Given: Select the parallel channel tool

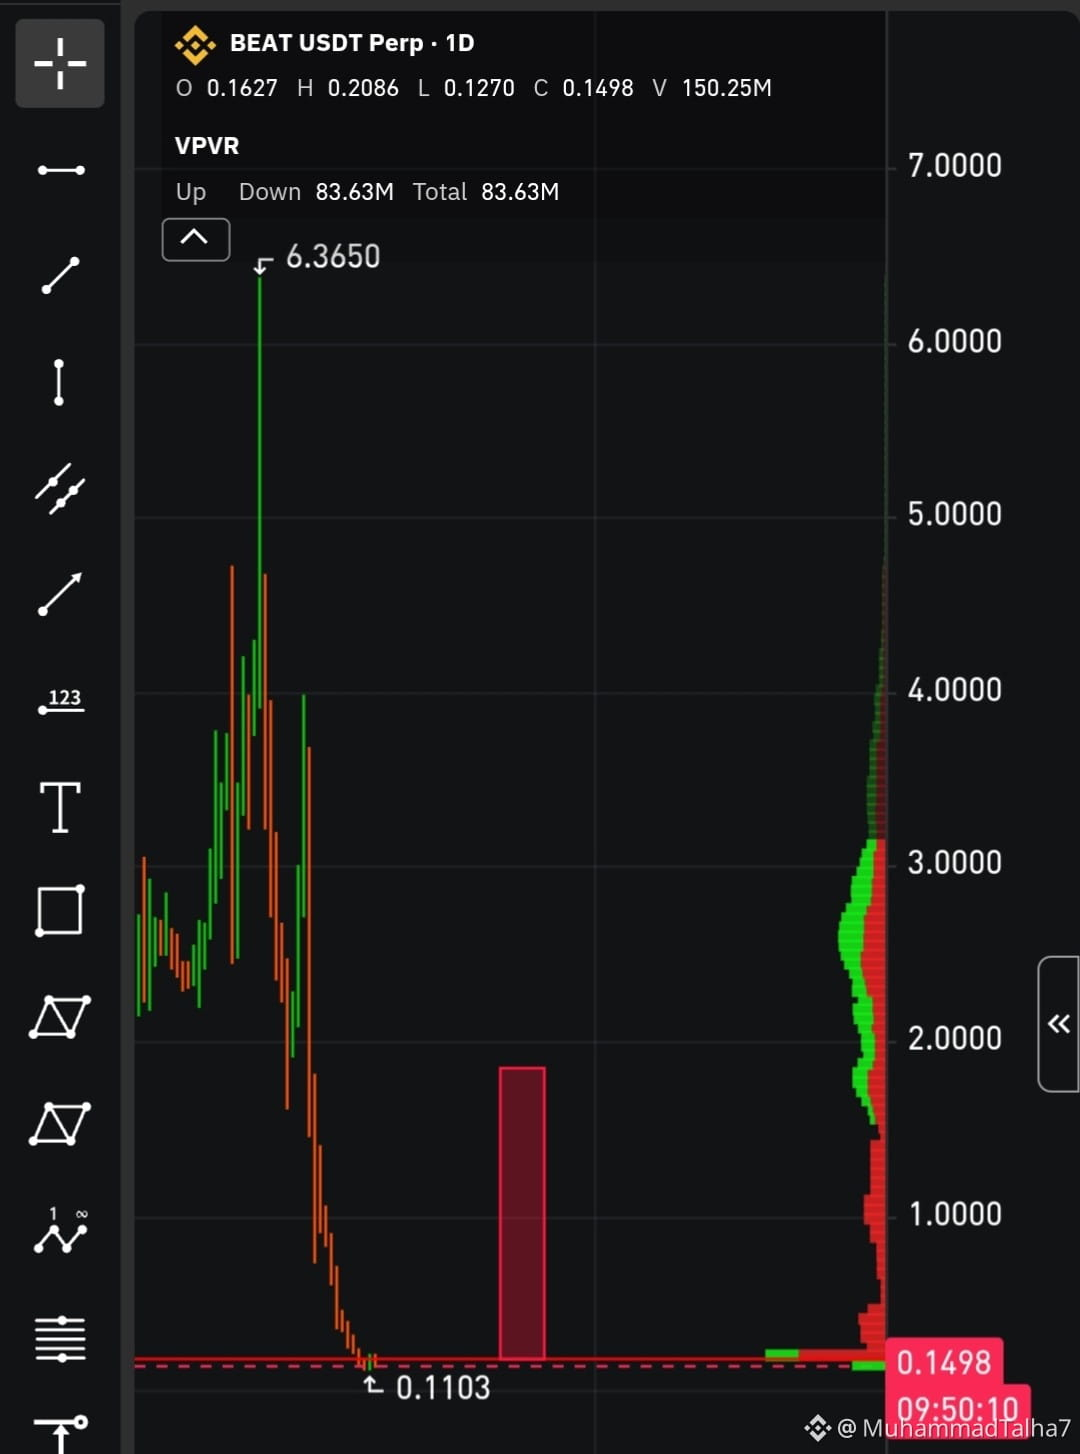Looking at the screenshot, I should 60,488.
